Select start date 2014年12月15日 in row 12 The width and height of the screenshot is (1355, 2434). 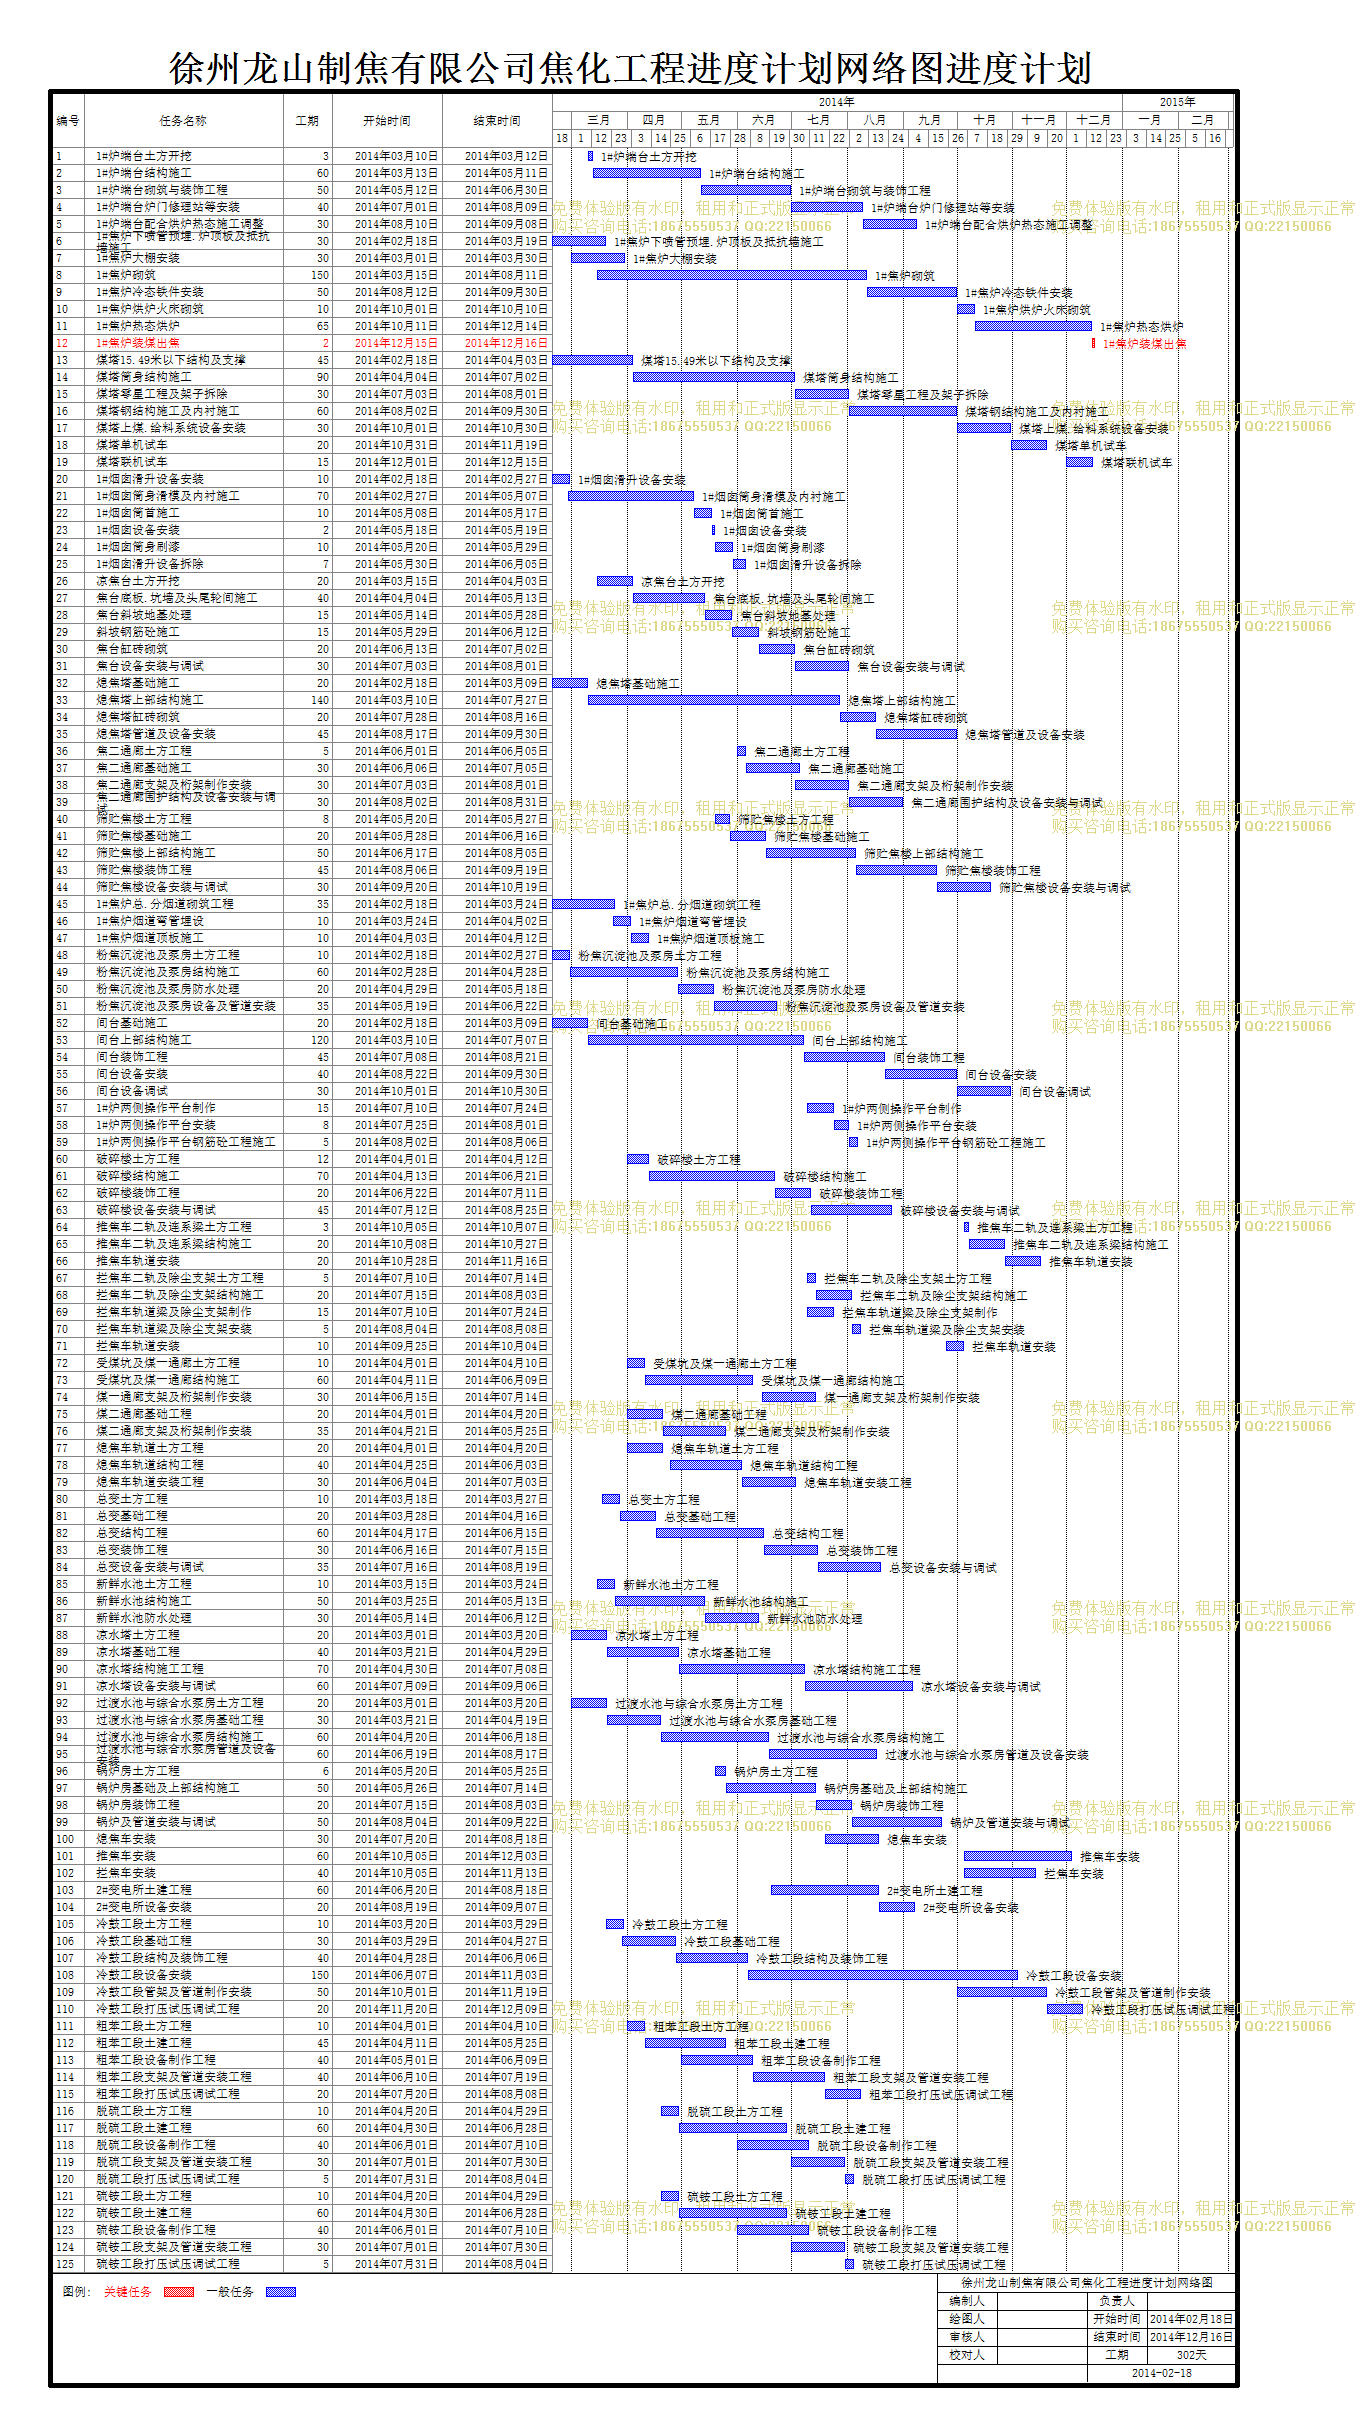coord(396,343)
